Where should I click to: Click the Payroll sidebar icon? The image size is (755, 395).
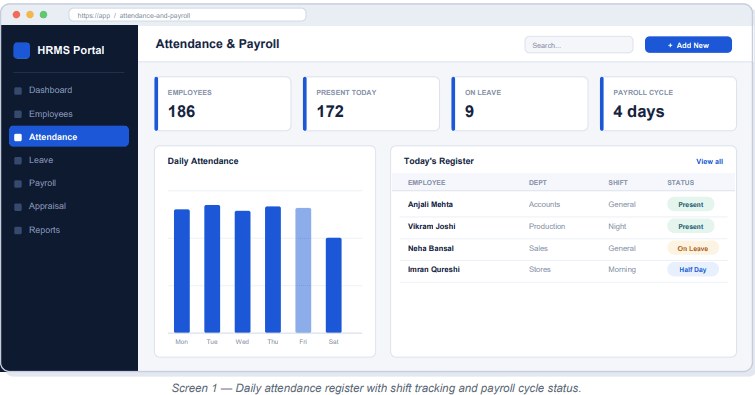pyautogui.click(x=18, y=184)
